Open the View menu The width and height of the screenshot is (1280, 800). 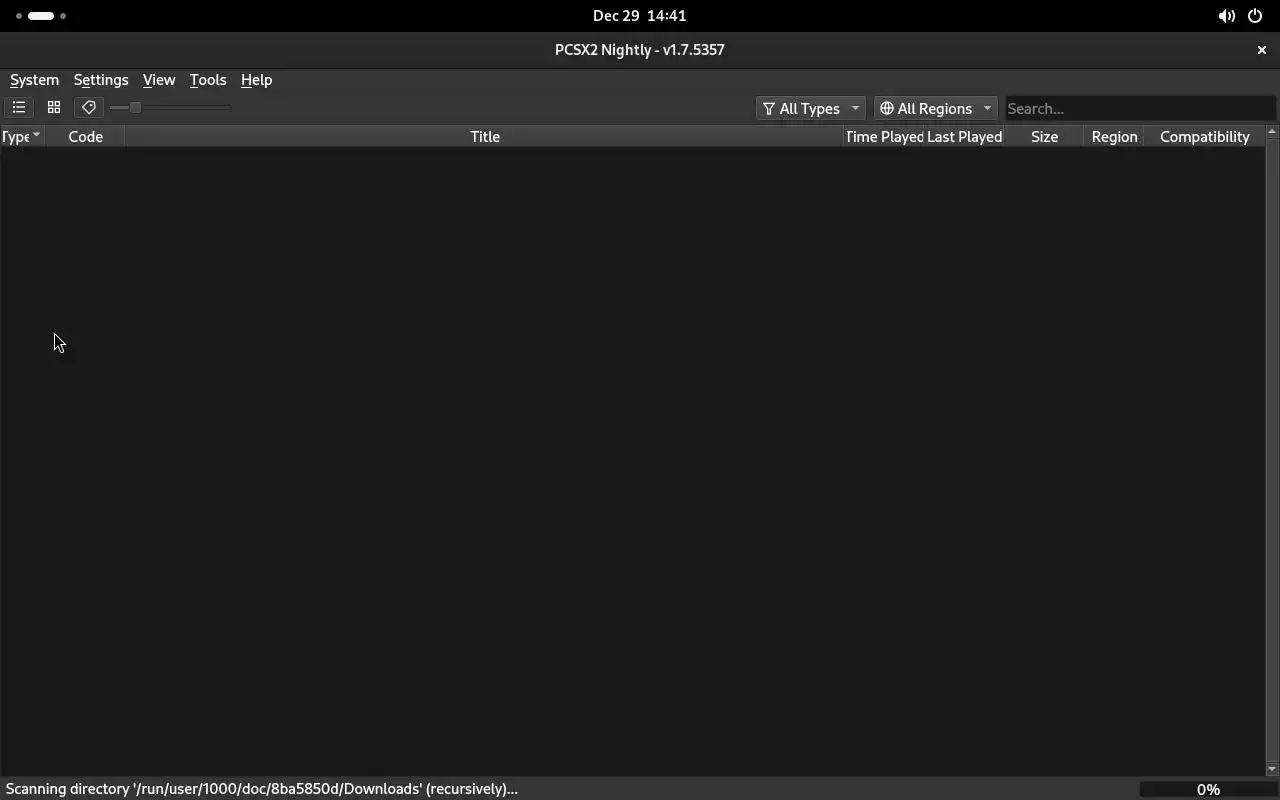(159, 80)
